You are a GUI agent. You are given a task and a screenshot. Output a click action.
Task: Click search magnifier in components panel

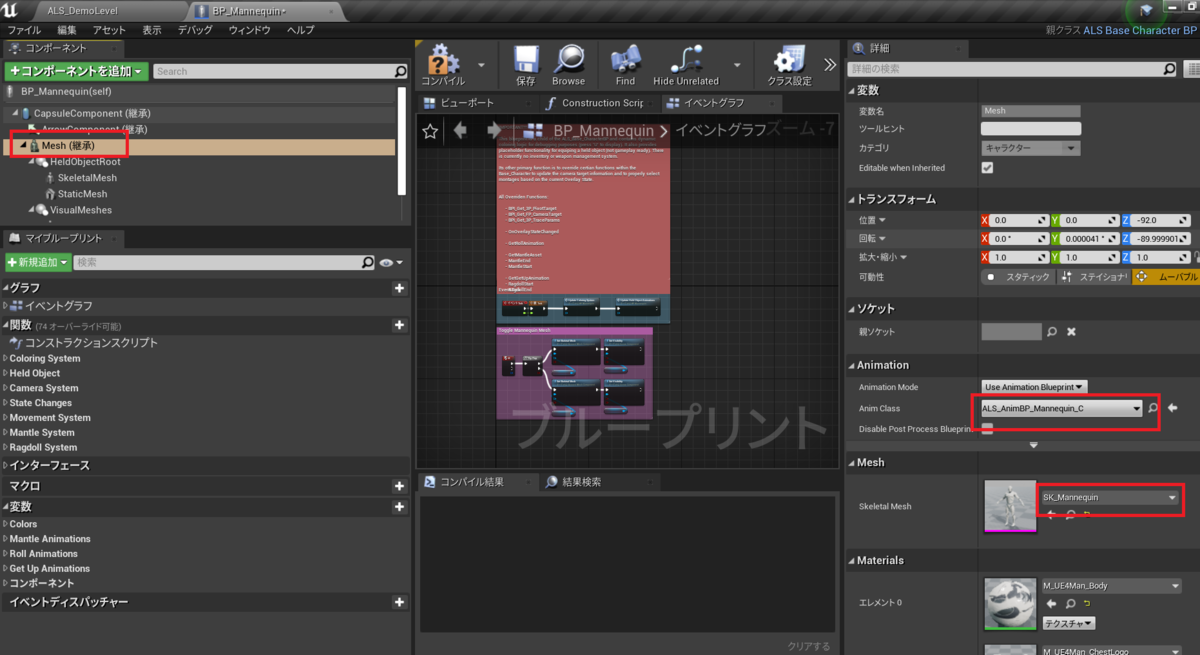pyautogui.click(x=400, y=71)
